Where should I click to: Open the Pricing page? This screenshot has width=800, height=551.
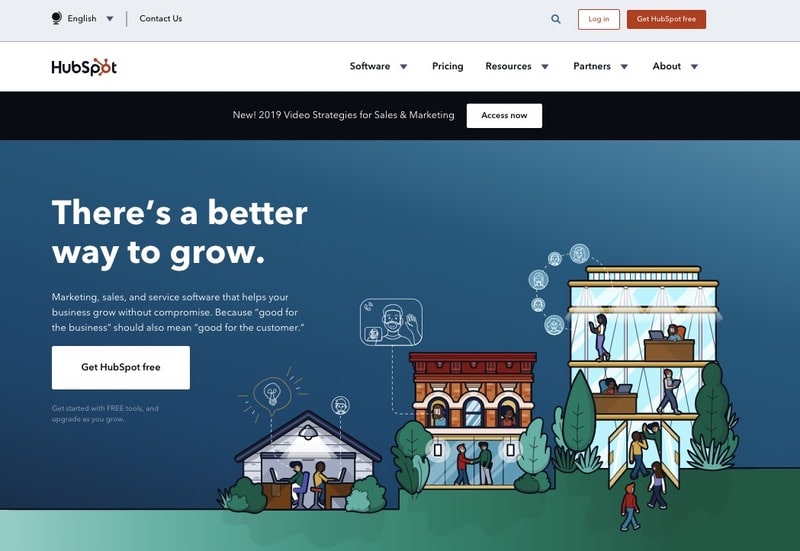pos(447,66)
